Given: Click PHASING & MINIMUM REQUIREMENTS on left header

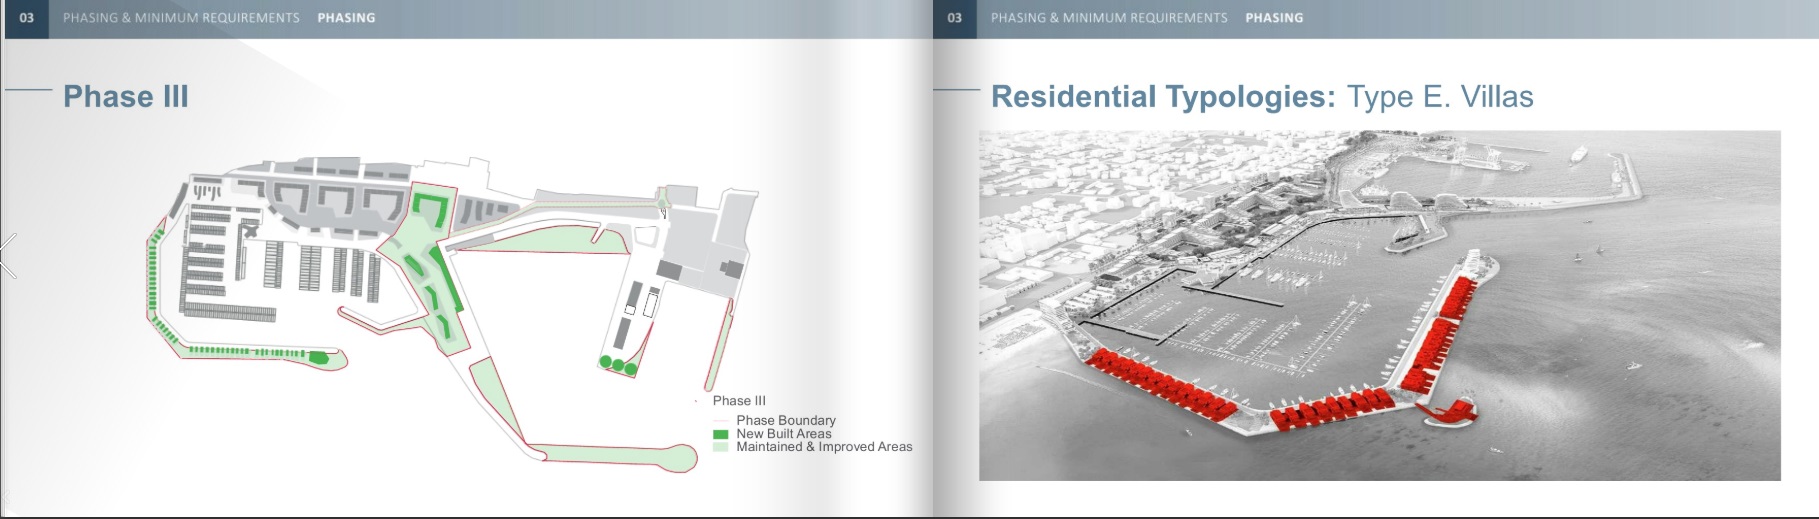Looking at the screenshot, I should point(181,18).
